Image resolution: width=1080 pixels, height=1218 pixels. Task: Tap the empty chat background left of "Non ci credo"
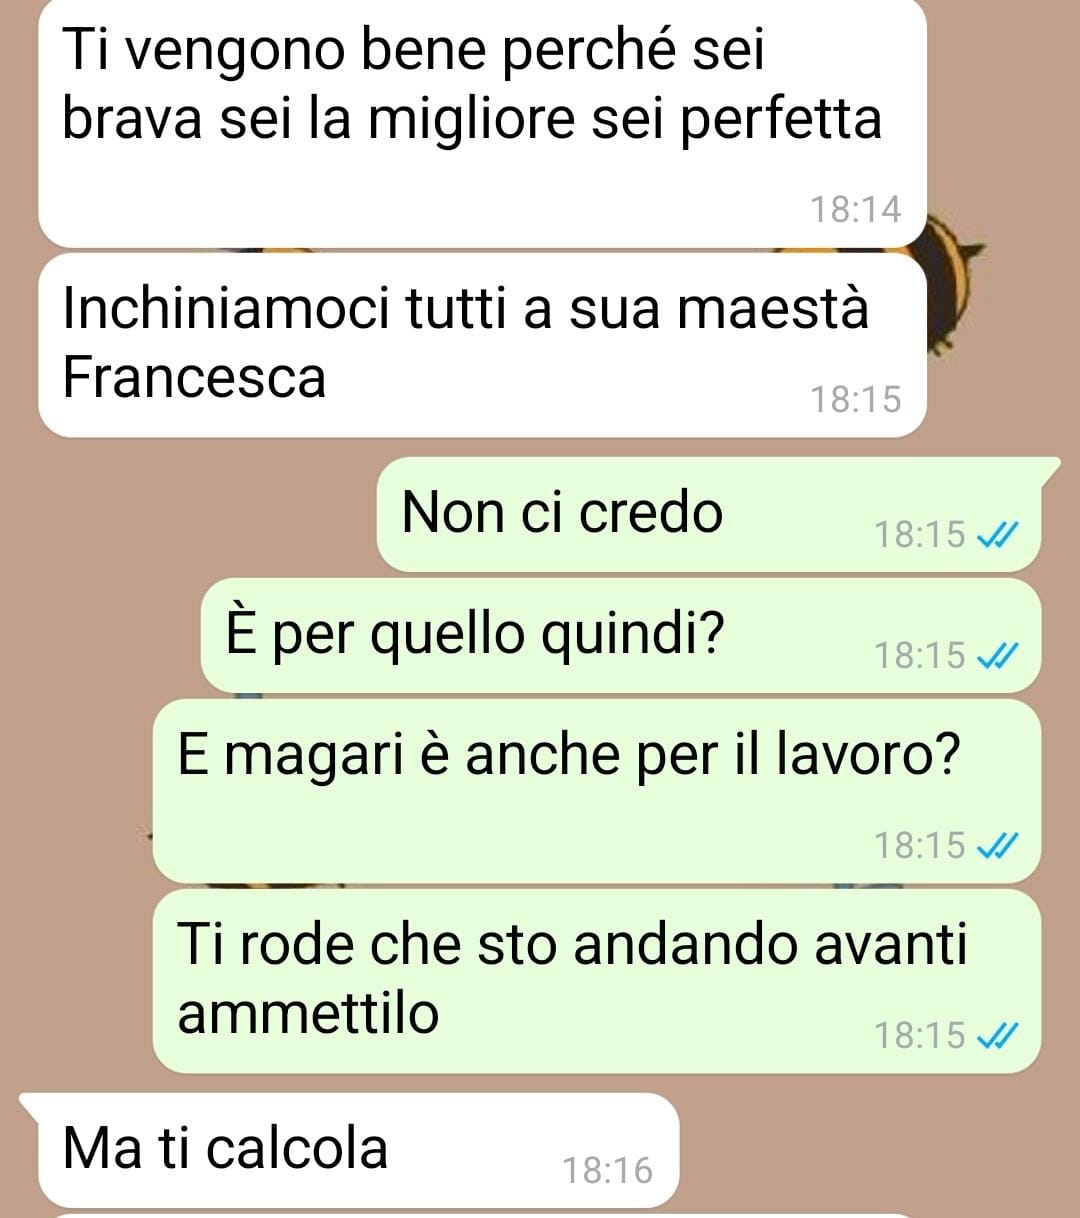coord(190,515)
